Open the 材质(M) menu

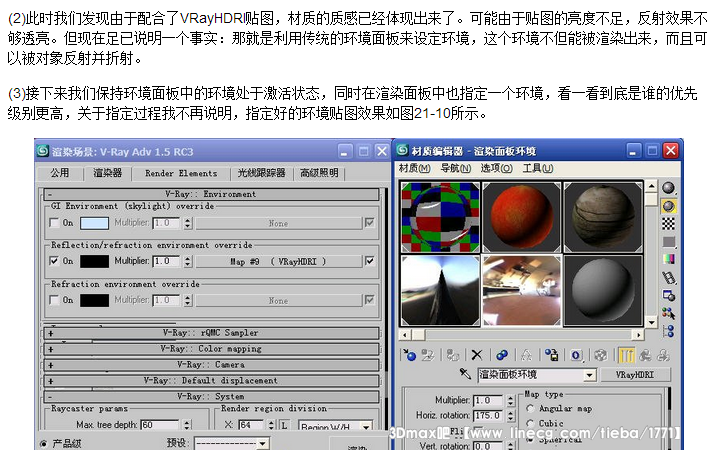414,168
